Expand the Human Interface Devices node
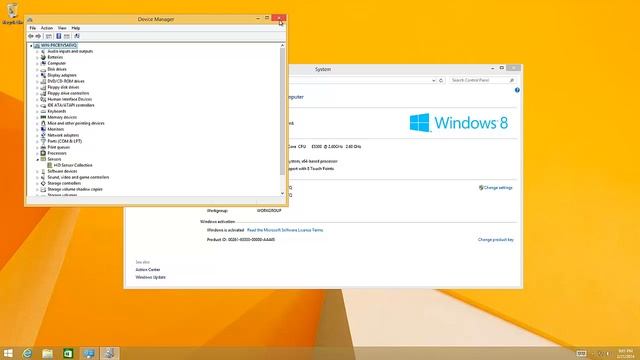The image size is (640, 360). tap(37, 100)
